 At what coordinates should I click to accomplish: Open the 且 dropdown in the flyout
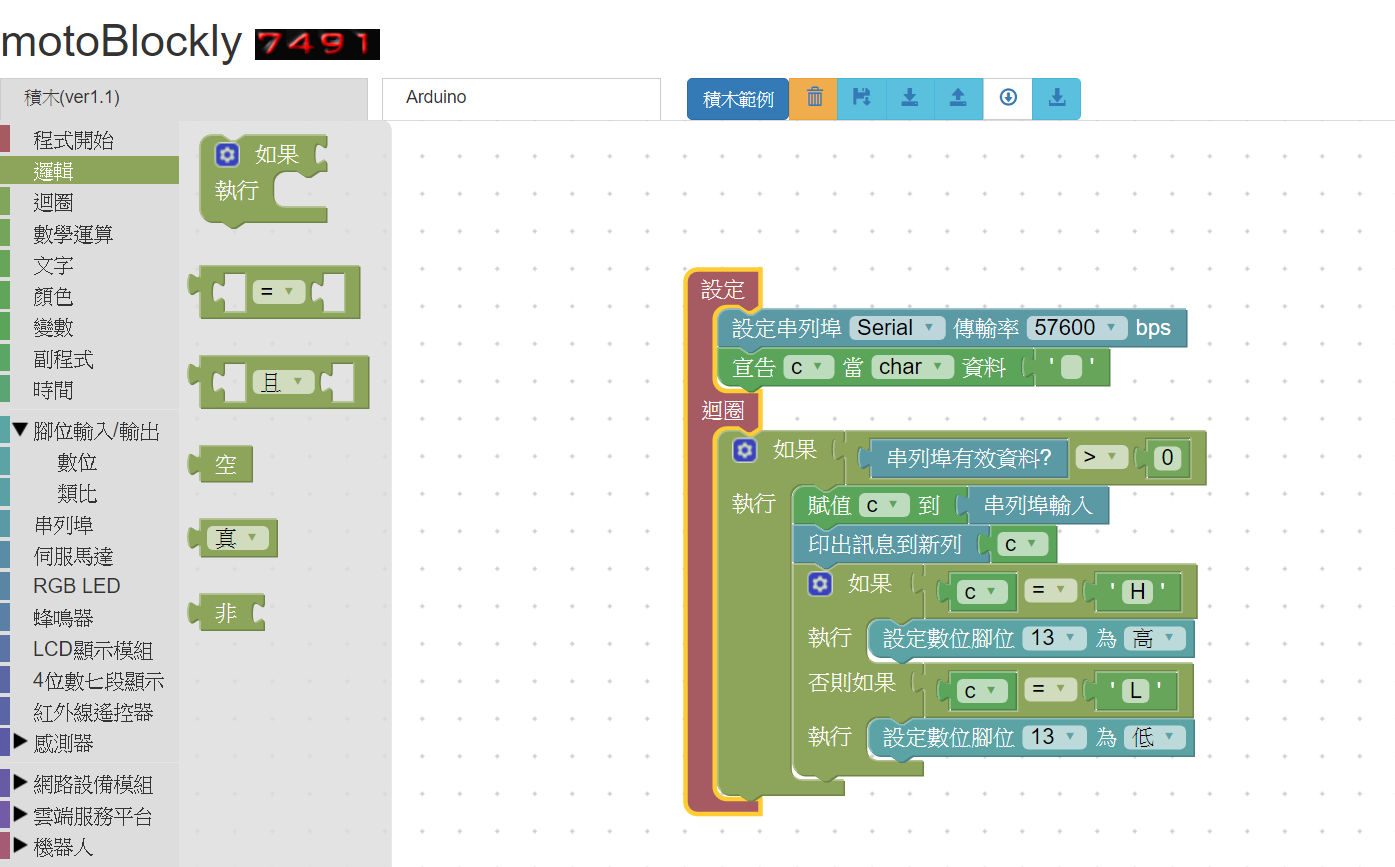pyautogui.click(x=283, y=382)
